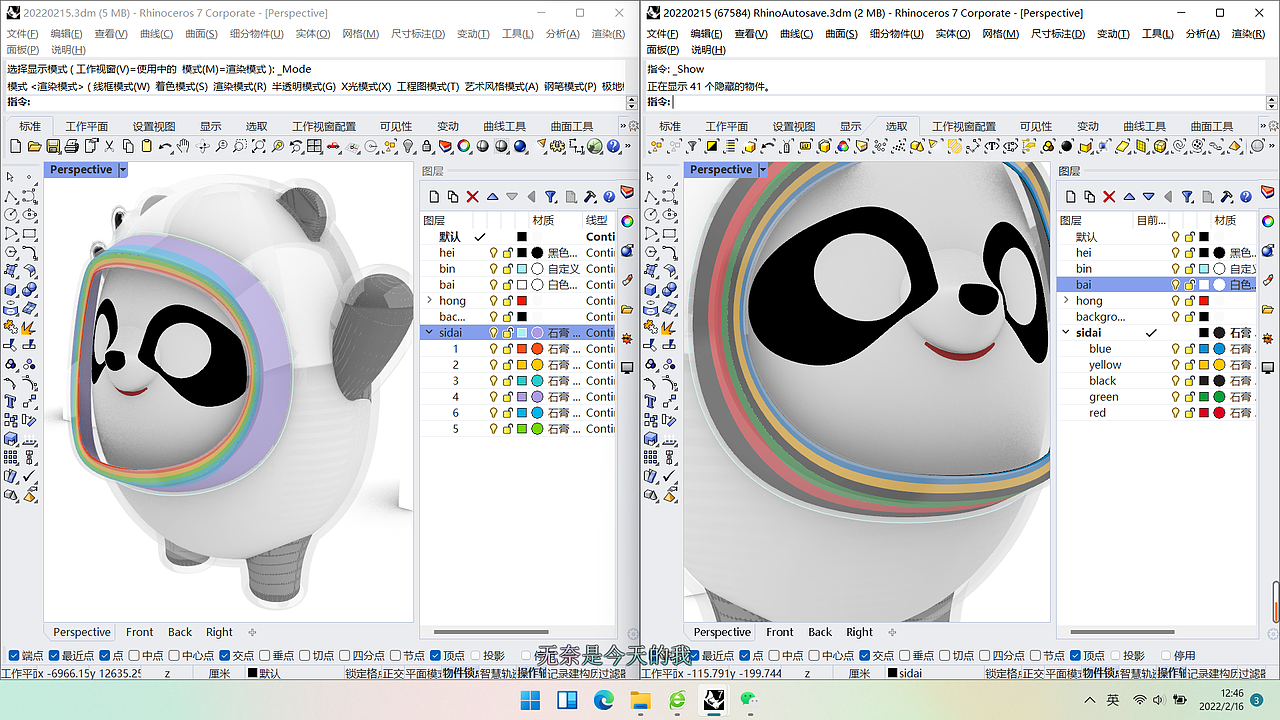Viewport: 1280px width, 720px height.
Task: Click Move Layer Down arrow, right layer panel
Action: pyautogui.click(x=1148, y=197)
